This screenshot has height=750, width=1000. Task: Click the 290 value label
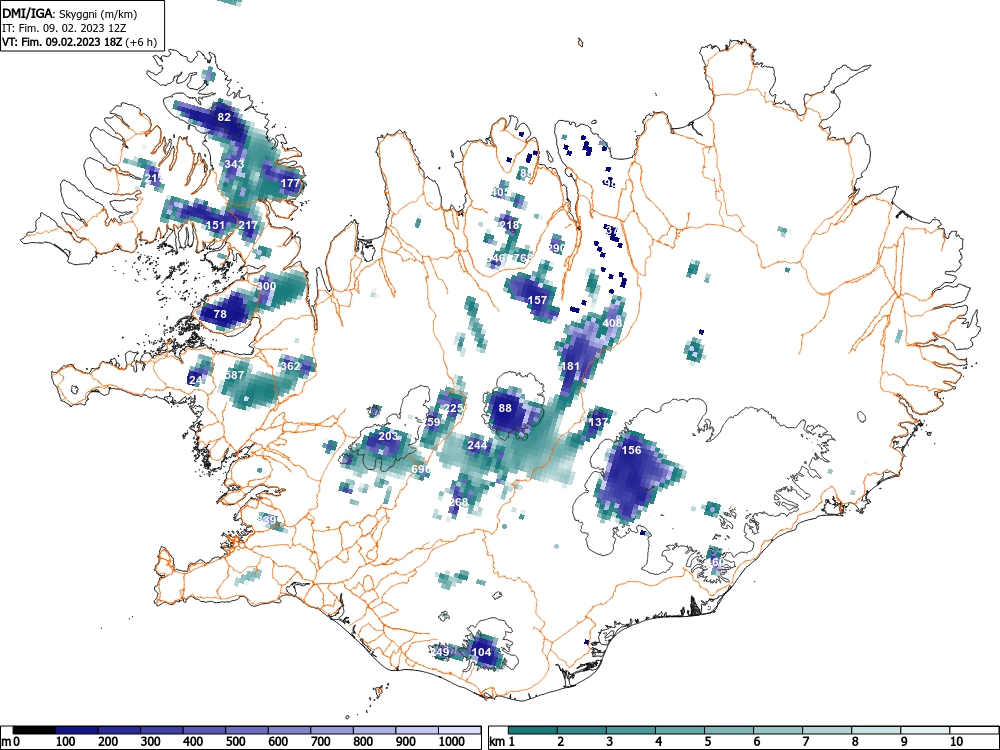[556, 248]
